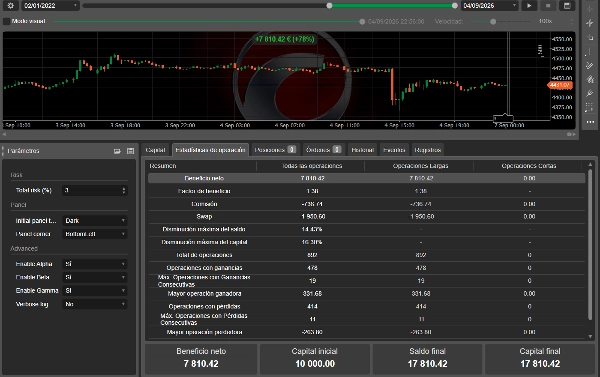Switch to the Eventos tab
The image size is (600, 377).
click(x=394, y=150)
